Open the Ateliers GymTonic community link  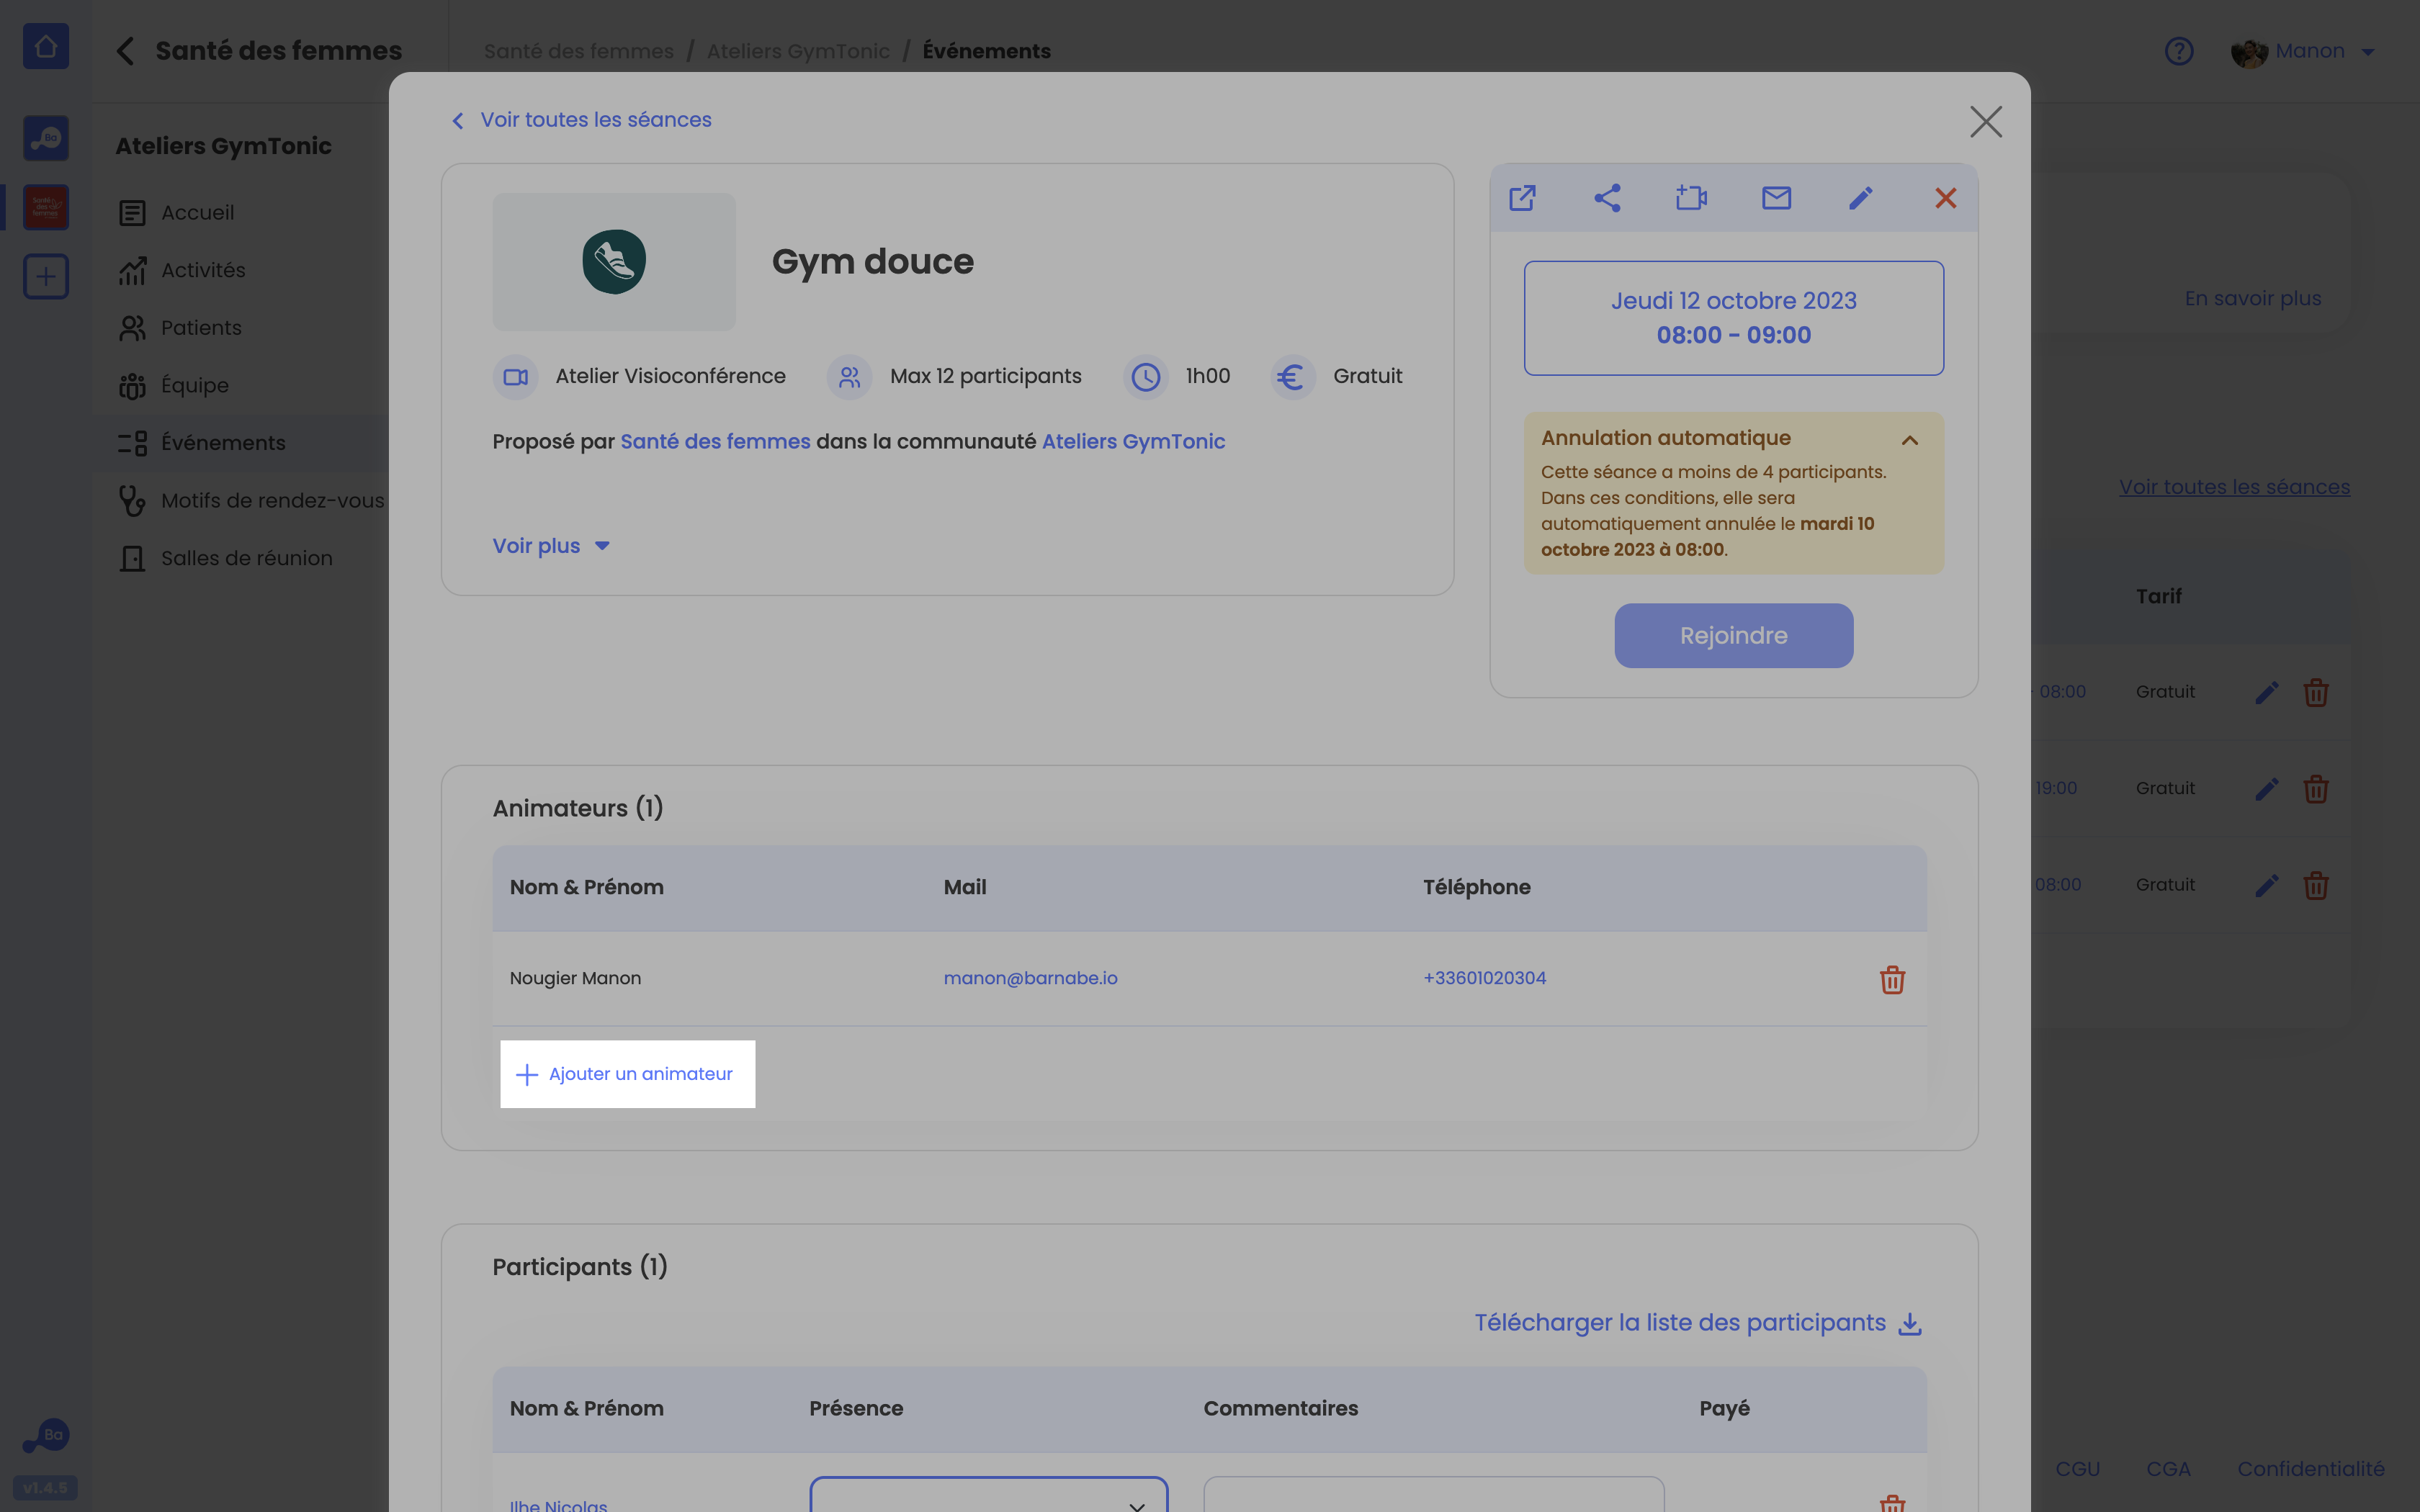tap(1133, 441)
